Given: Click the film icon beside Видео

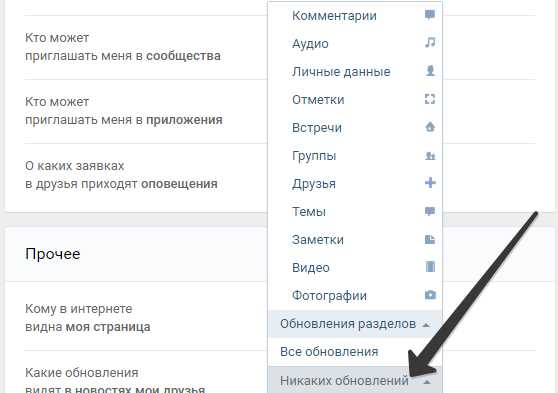Looking at the screenshot, I should coord(430,267).
